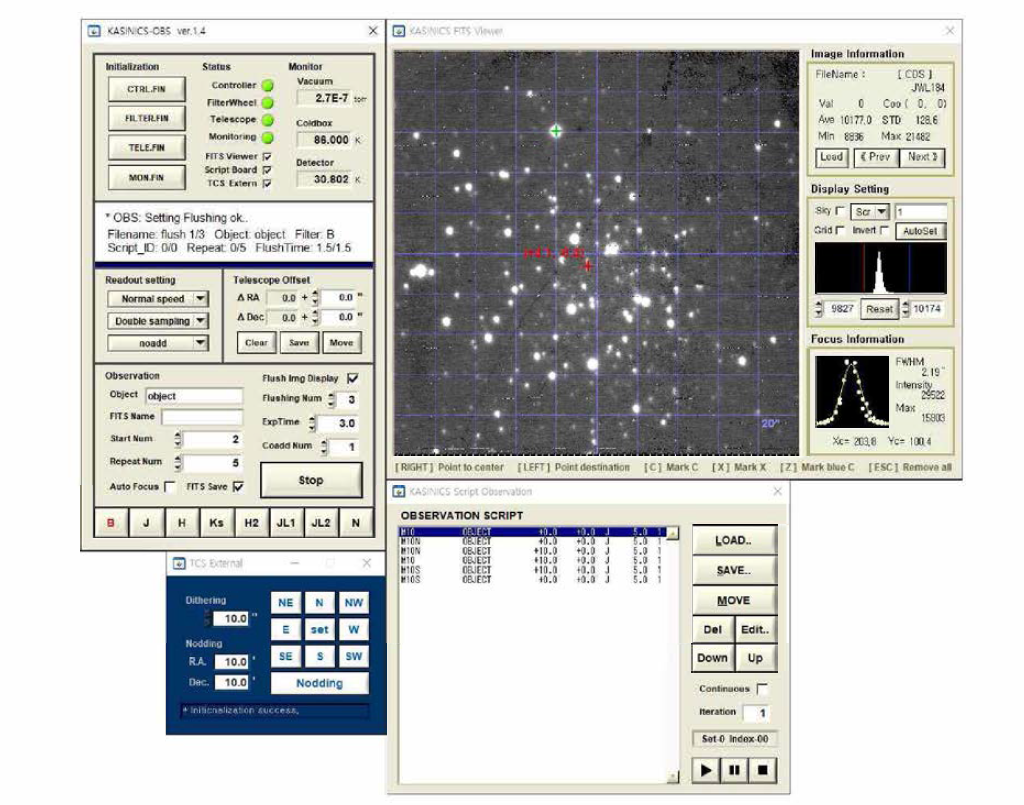Adjust the Start Num stepper

coord(178,439)
